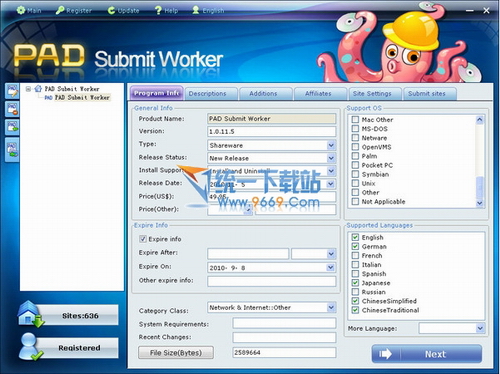This screenshot has height=374, width=500.
Task: Click the house download icon beside Sites:636
Action: pyautogui.click(x=30, y=313)
